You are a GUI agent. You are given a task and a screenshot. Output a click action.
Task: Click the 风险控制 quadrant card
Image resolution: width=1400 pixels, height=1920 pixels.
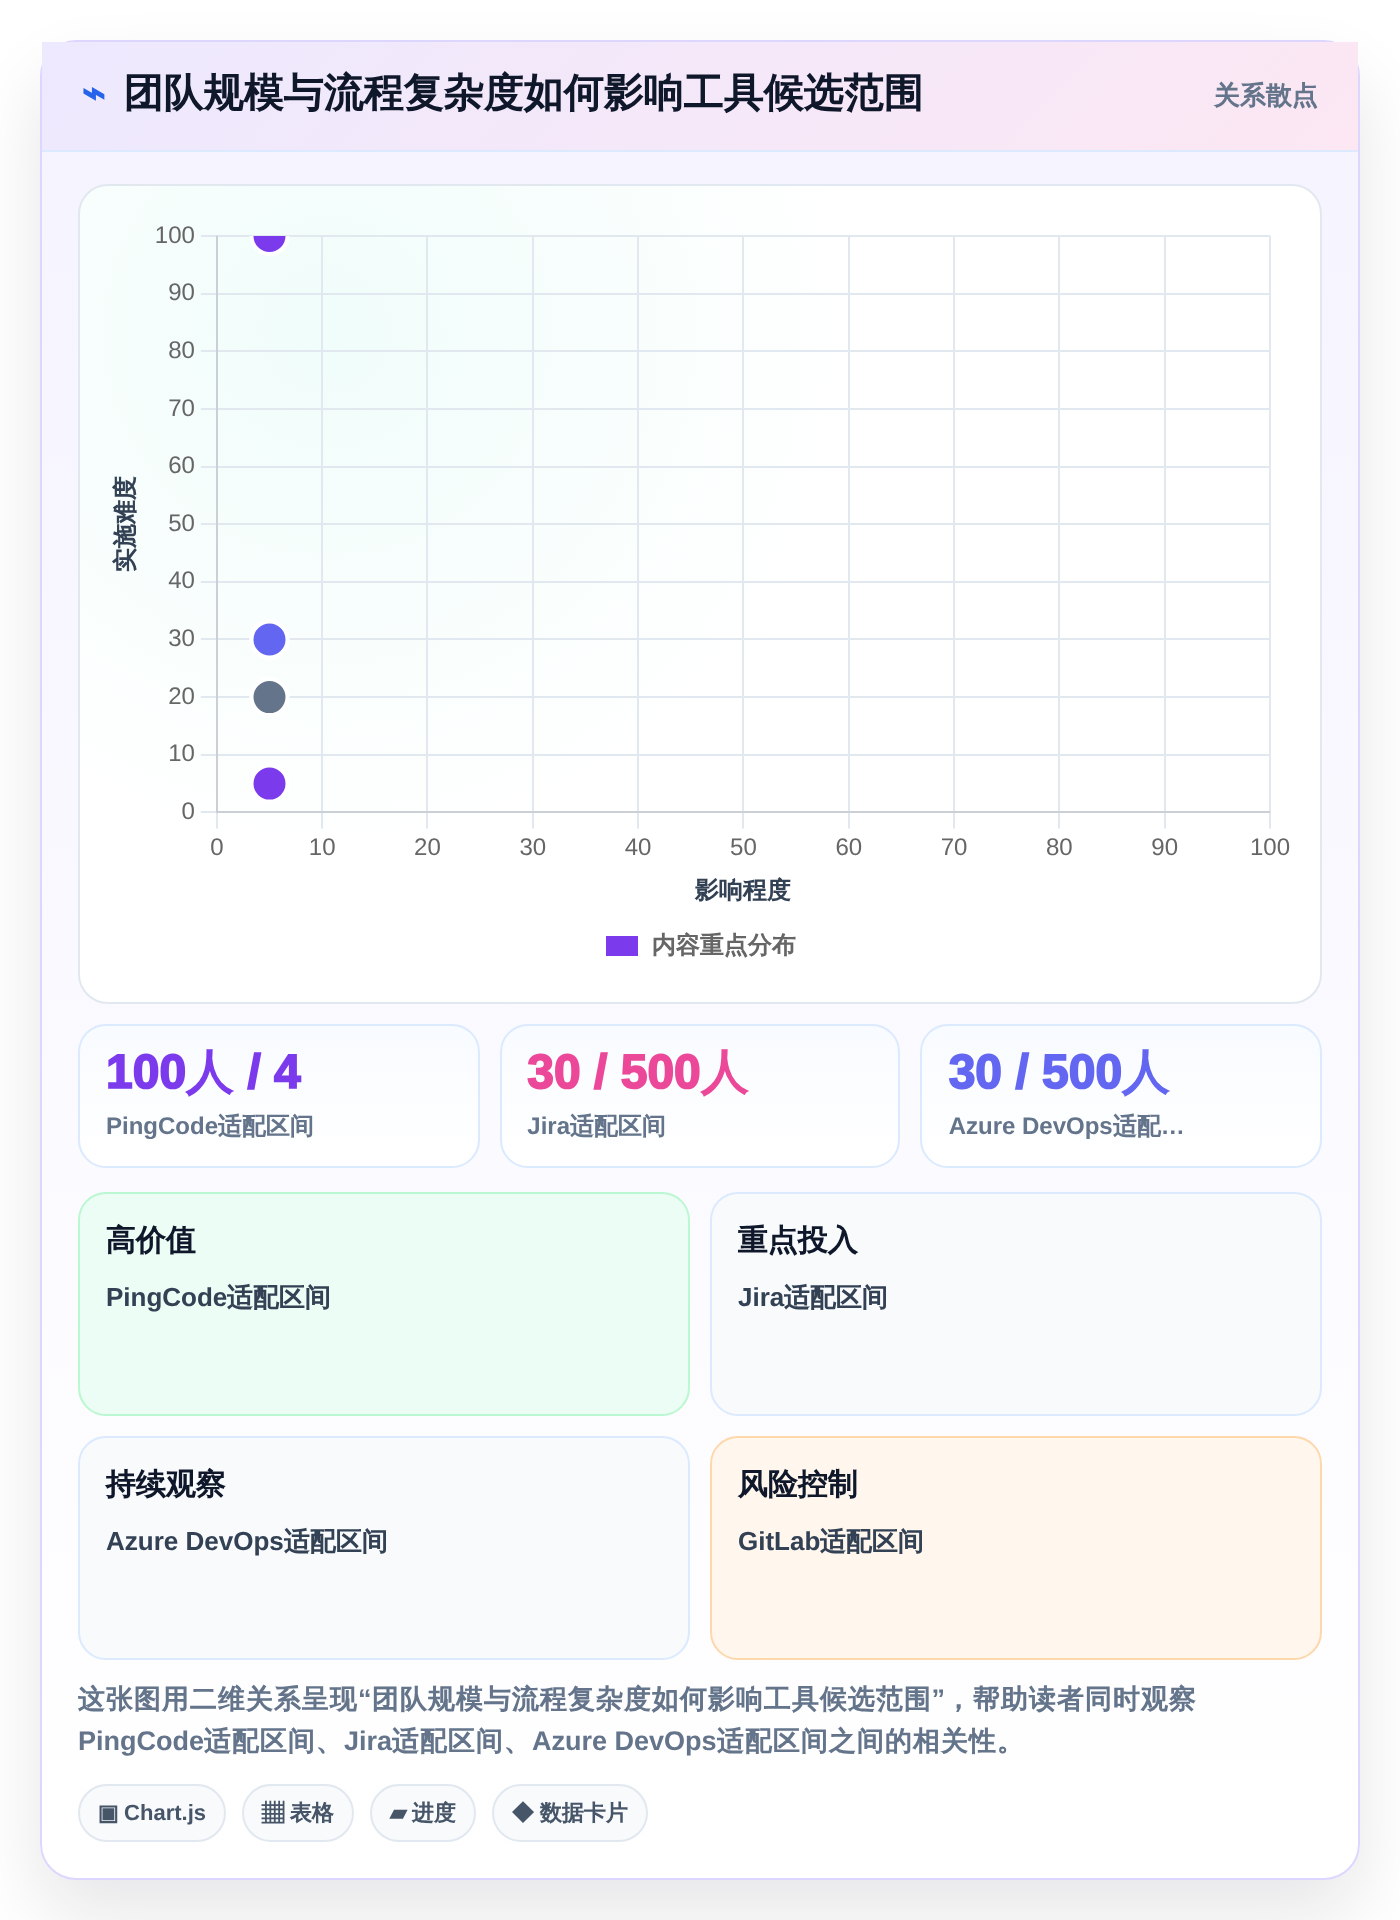[1016, 1548]
